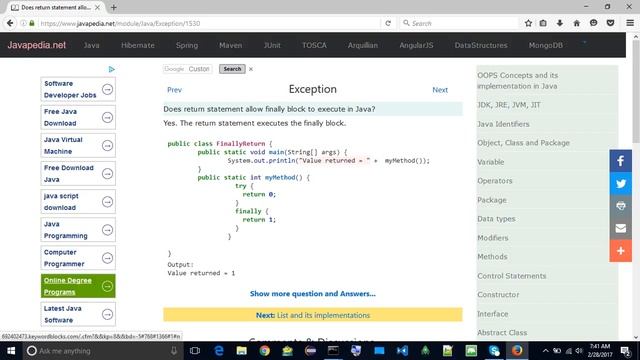Open the TOSCA menu in navbar
This screenshot has width=640, height=360.
point(314,45)
